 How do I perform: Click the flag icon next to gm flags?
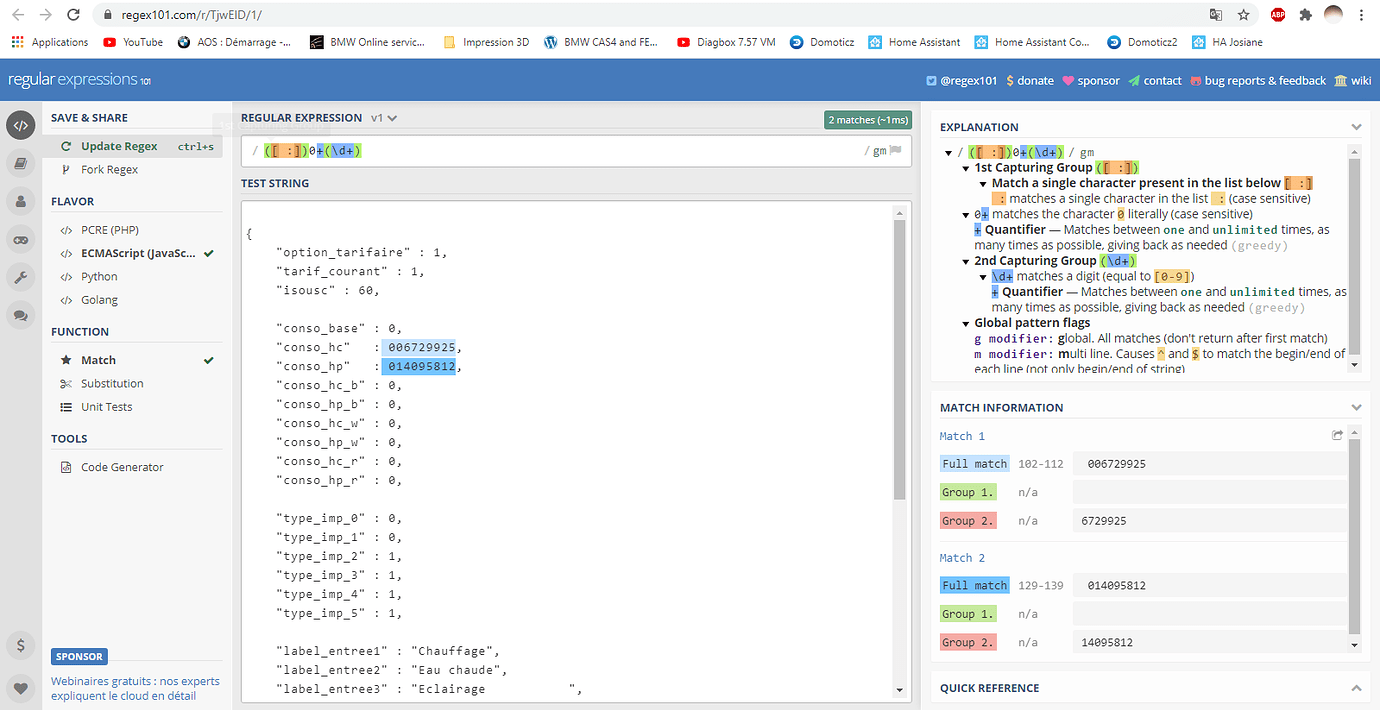893,149
